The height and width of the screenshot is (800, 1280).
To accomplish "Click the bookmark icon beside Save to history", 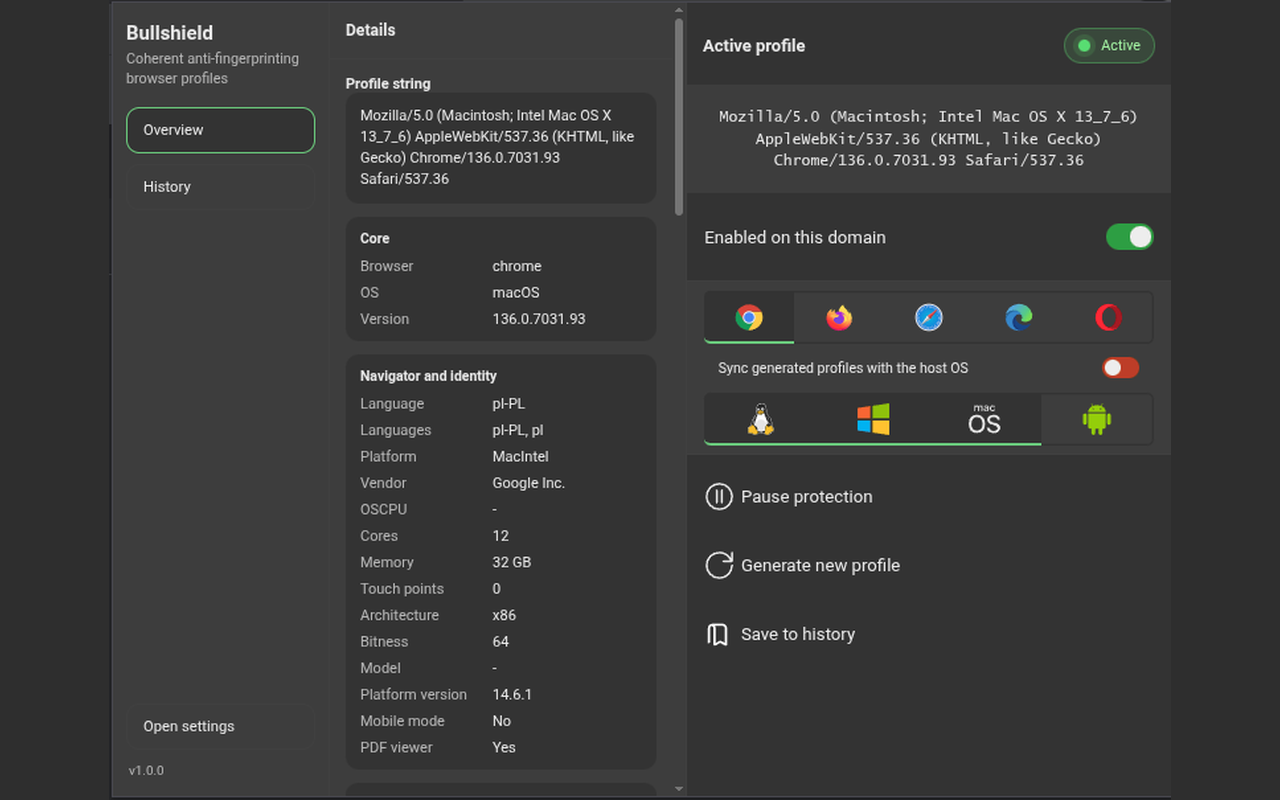I will click(x=718, y=634).
